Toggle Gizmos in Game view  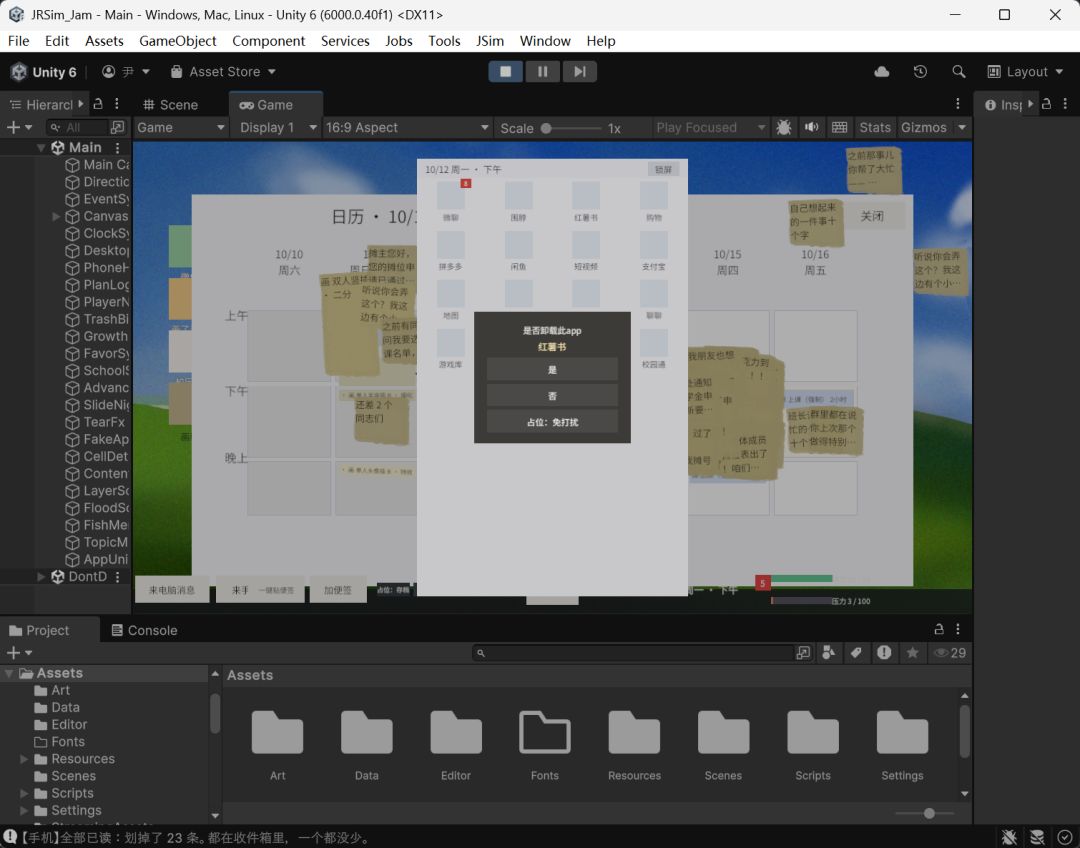pyautogui.click(x=924, y=127)
